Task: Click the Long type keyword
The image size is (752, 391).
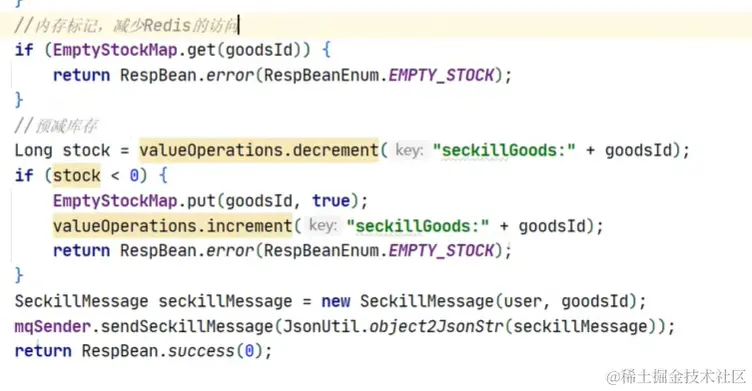Action: point(33,151)
